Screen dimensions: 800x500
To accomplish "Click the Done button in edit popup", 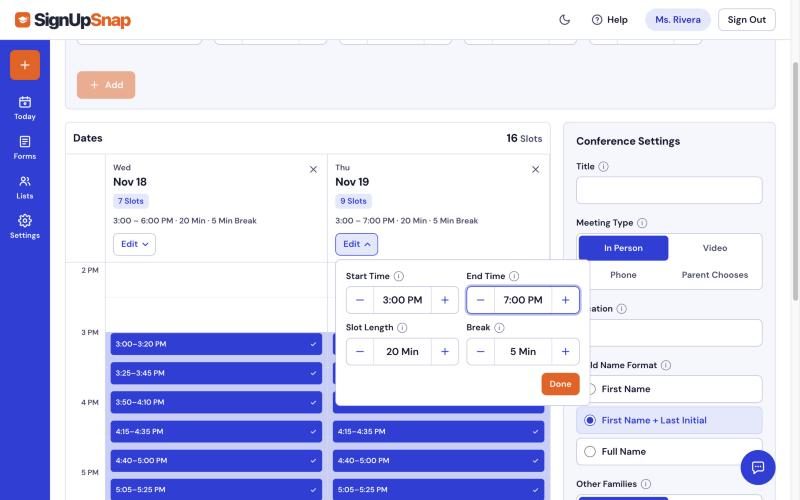I will click(x=560, y=384).
